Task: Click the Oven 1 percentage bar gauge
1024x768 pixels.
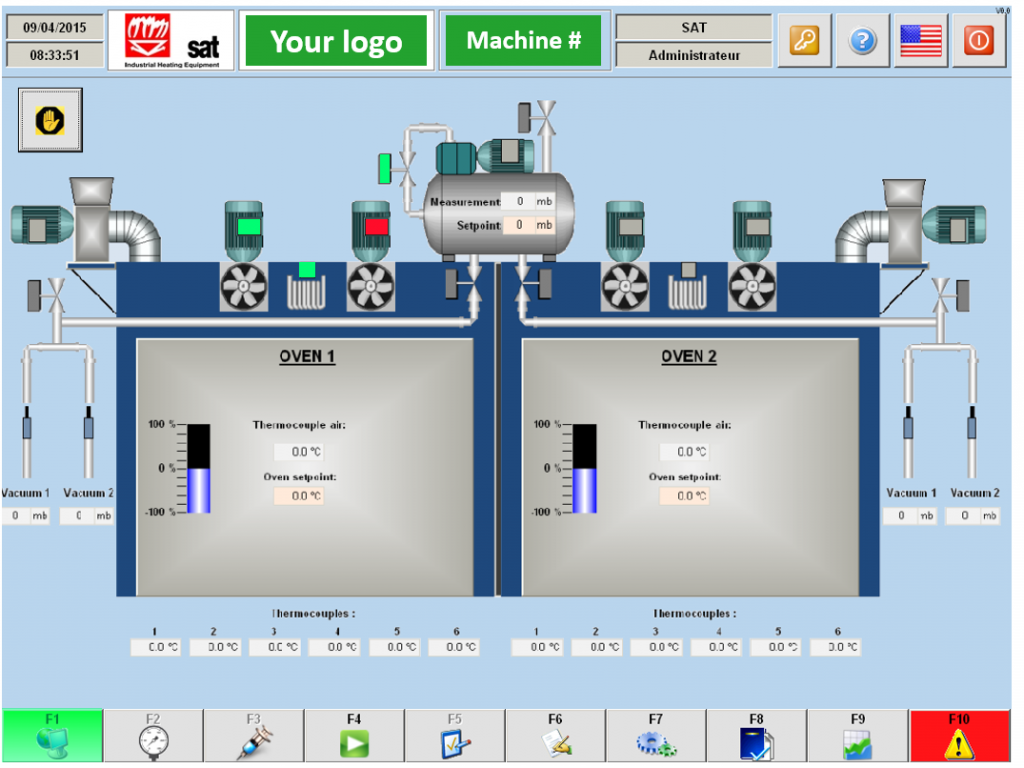Action: point(196,468)
